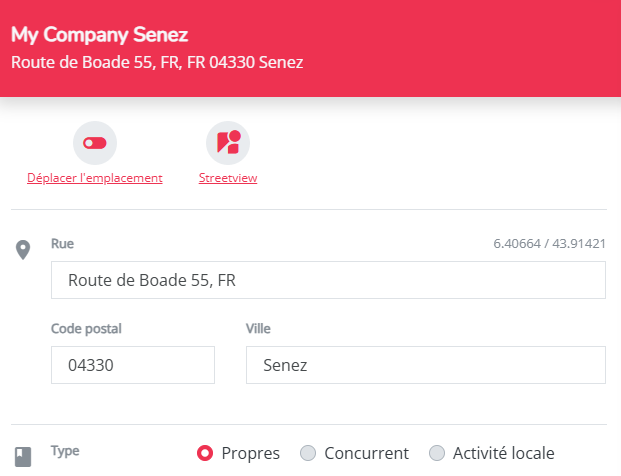The width and height of the screenshot is (621, 476).
Task: Click the Code postal label
Action: 86,328
